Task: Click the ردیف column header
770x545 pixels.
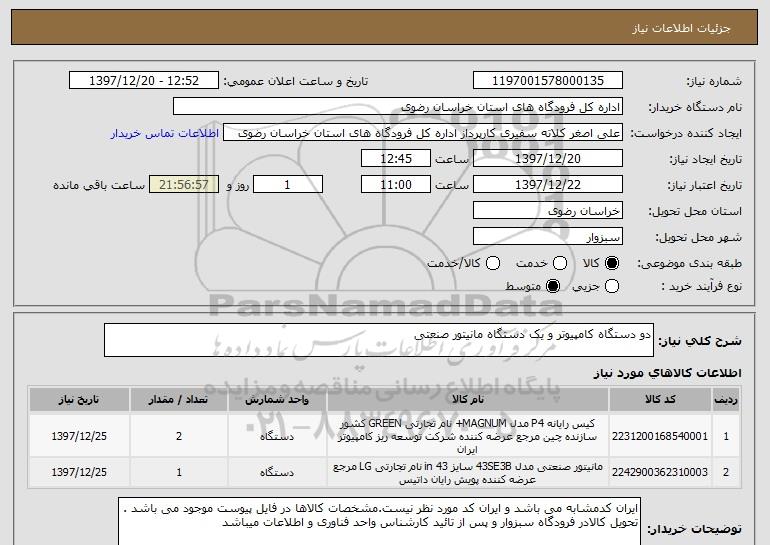Action: (x=726, y=400)
